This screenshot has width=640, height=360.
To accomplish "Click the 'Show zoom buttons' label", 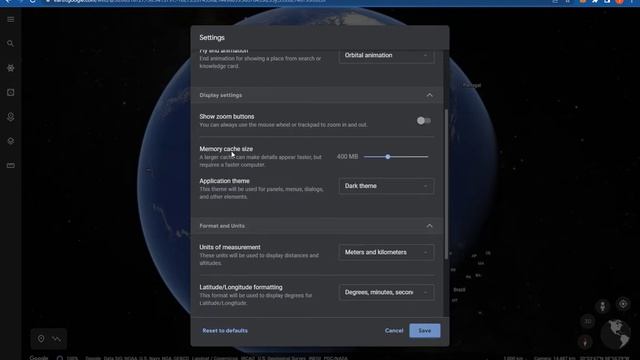I will click(x=227, y=116).
